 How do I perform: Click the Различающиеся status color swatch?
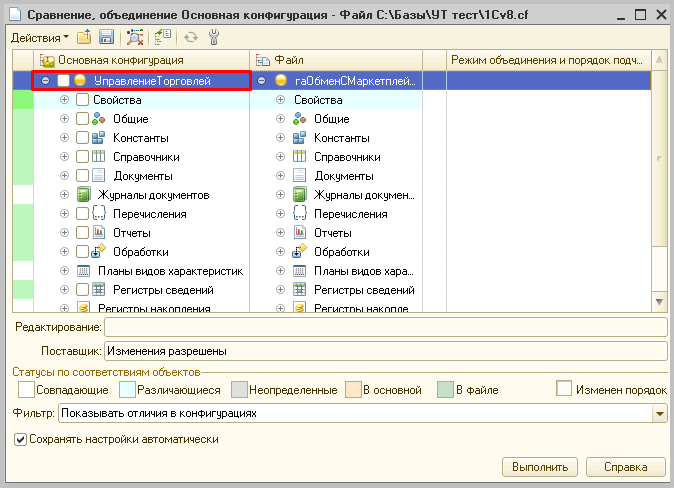coord(127,390)
